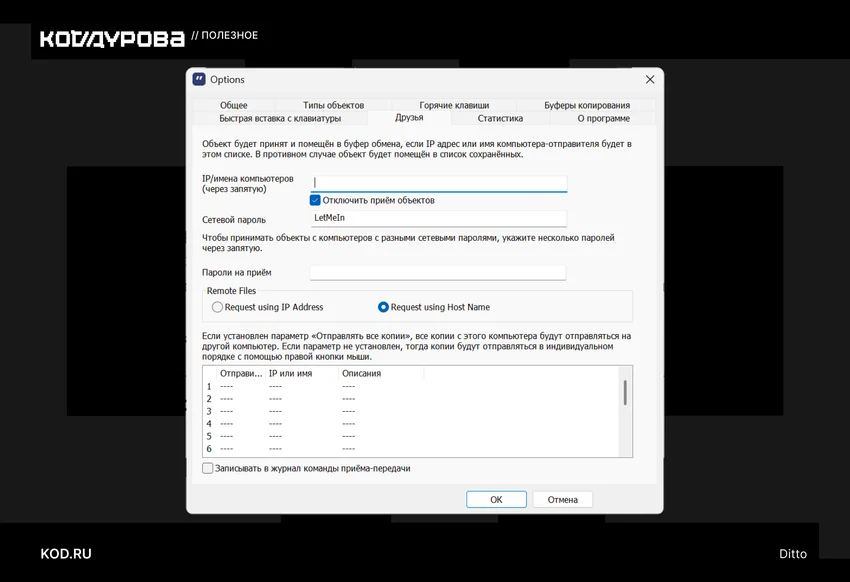
Task: Open the Типы объектов tab
Action: click(333, 105)
